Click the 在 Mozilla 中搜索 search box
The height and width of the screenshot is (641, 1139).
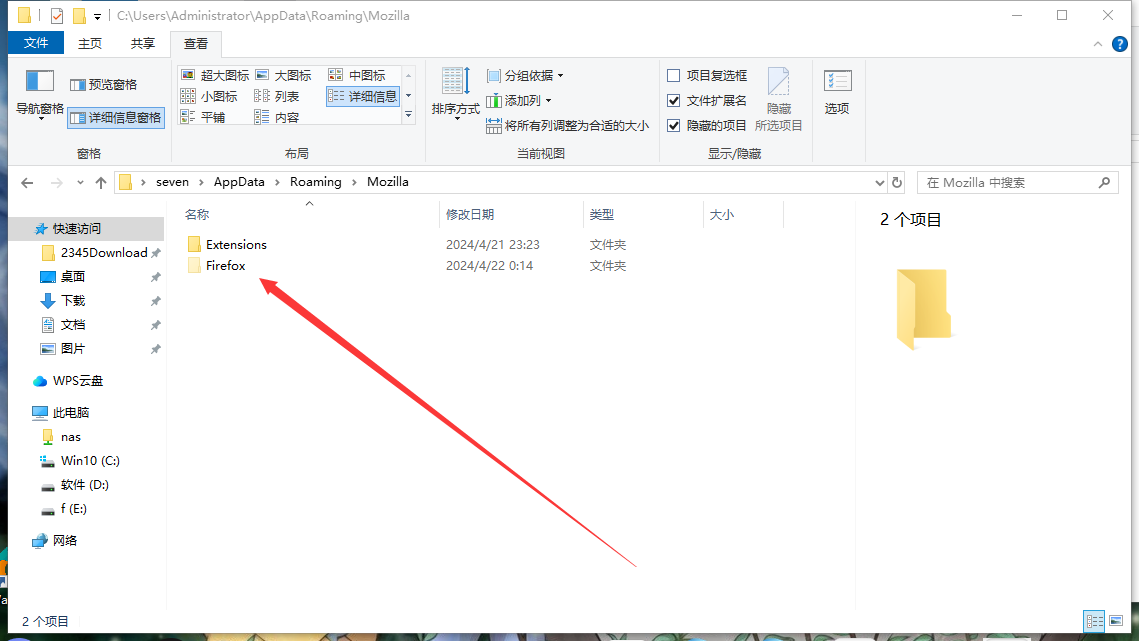pyautogui.click(x=1018, y=182)
